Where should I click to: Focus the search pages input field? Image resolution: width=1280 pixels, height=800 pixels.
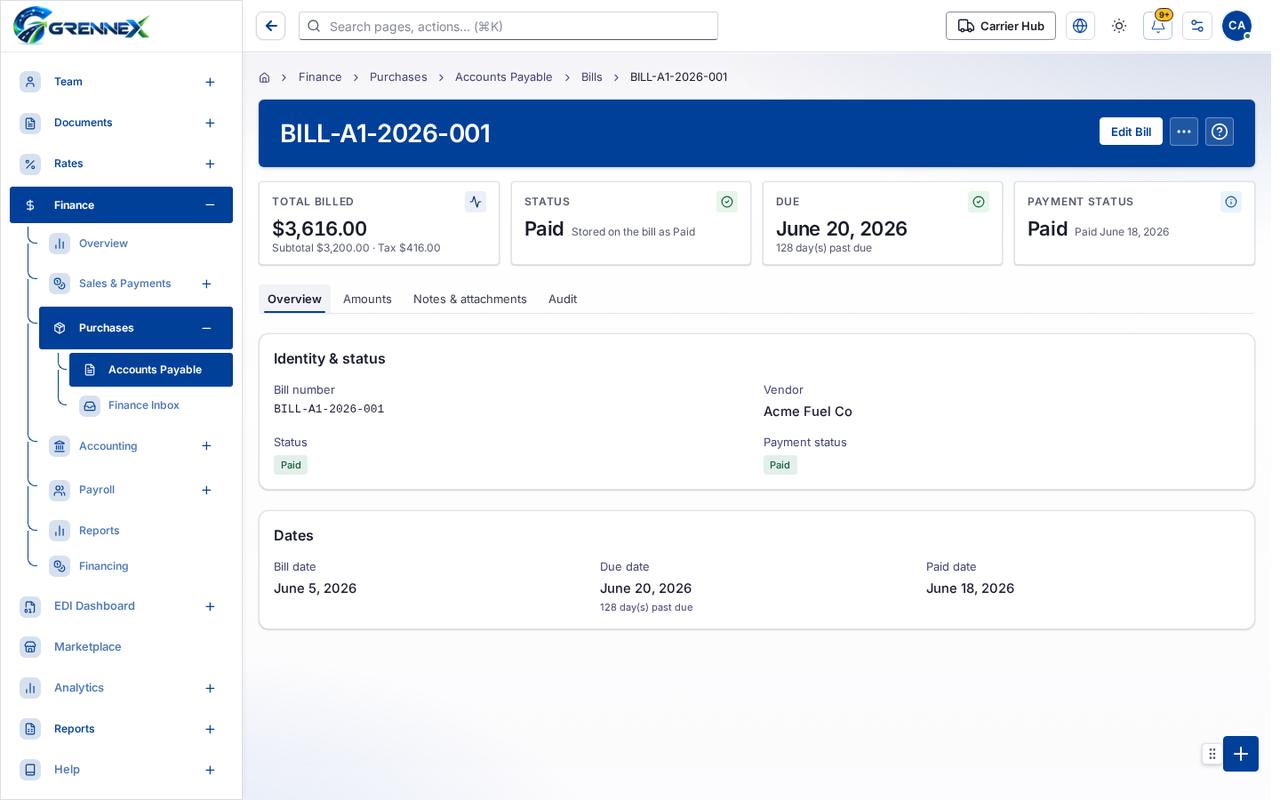click(x=508, y=26)
